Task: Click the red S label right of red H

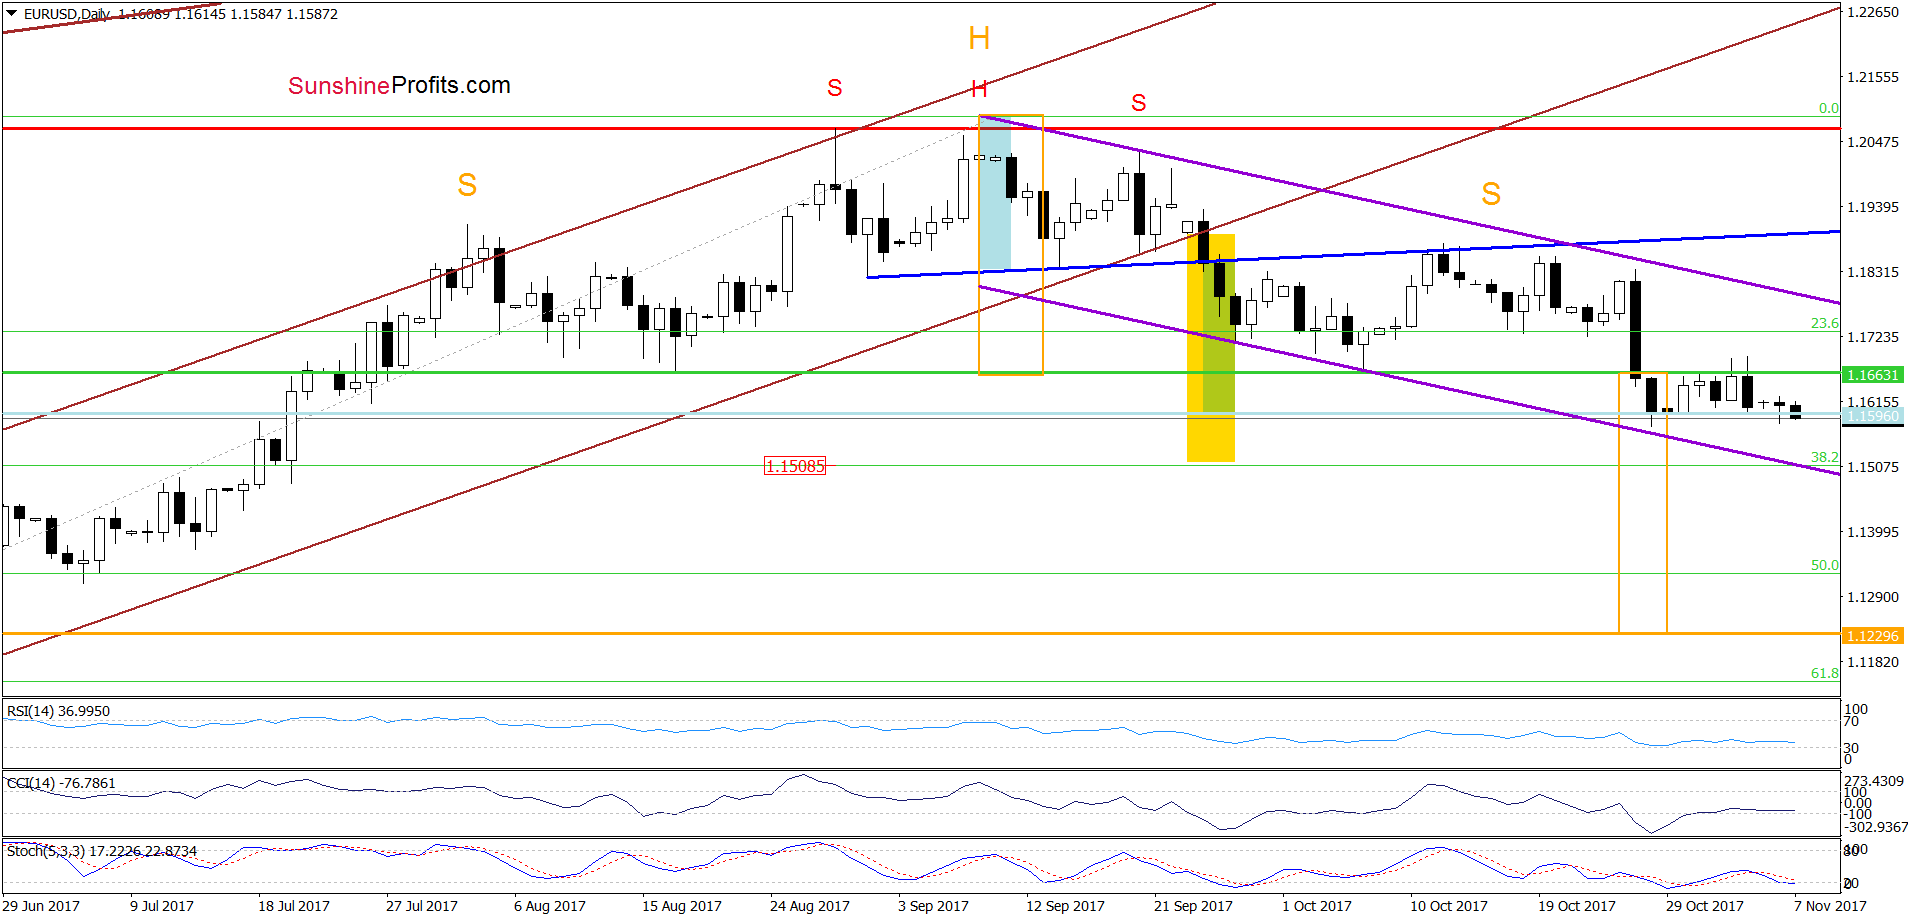Action: point(1139,103)
